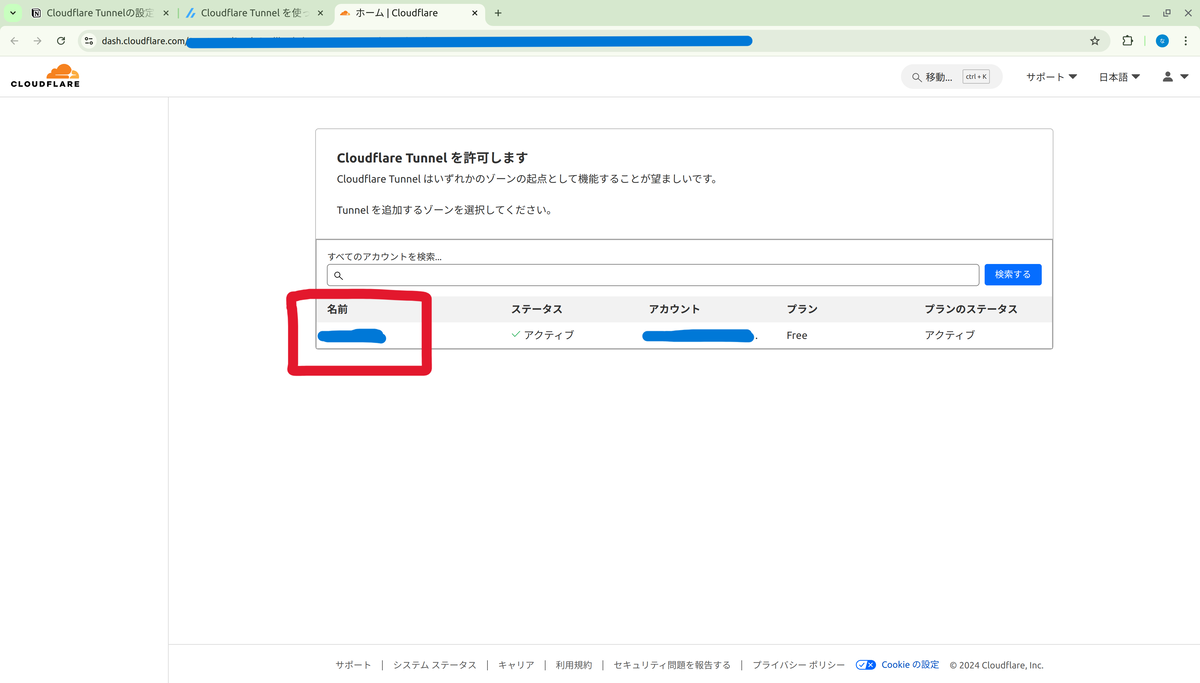Open a new browser tab with plus
The image size is (1200, 683).
(x=498, y=13)
